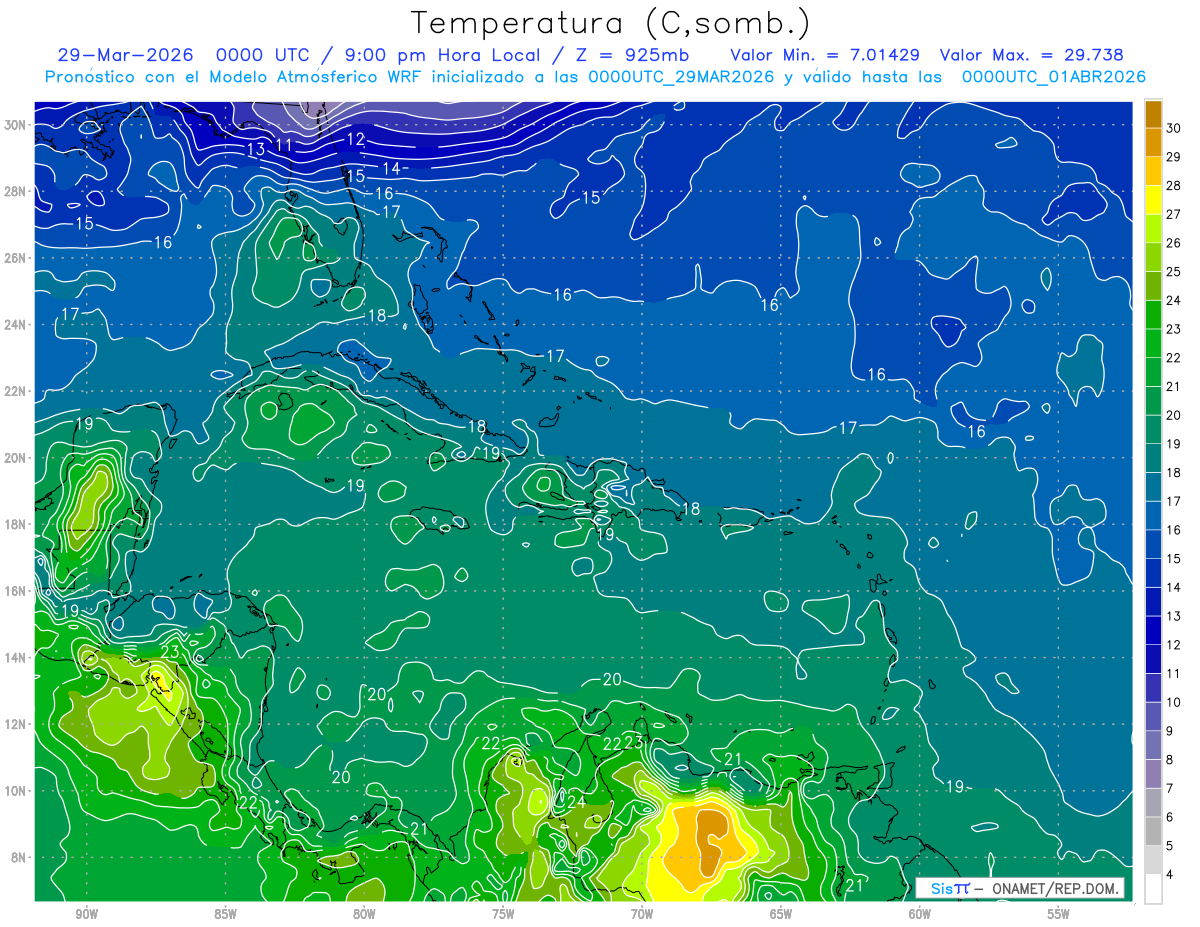Click the green 22 legend color swatch
The width and height of the screenshot is (1200, 927).
pyautogui.click(x=1153, y=343)
